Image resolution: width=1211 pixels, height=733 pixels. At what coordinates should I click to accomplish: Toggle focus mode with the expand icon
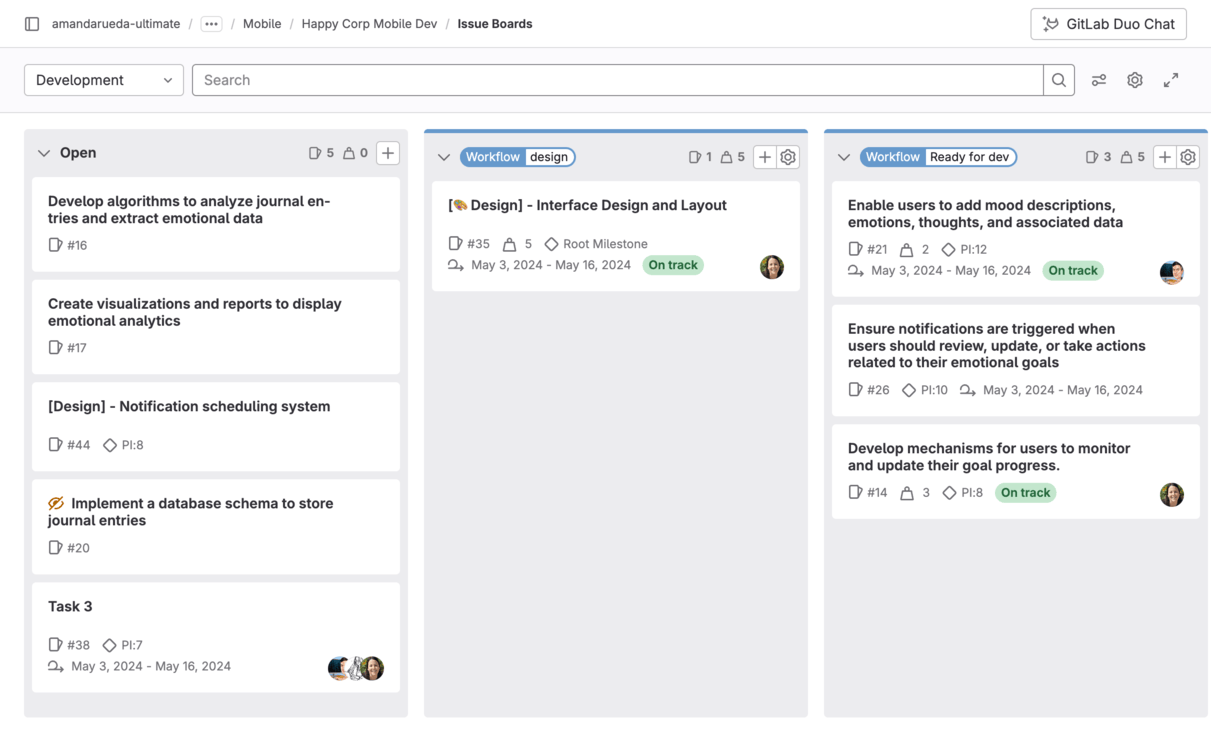tap(1170, 79)
